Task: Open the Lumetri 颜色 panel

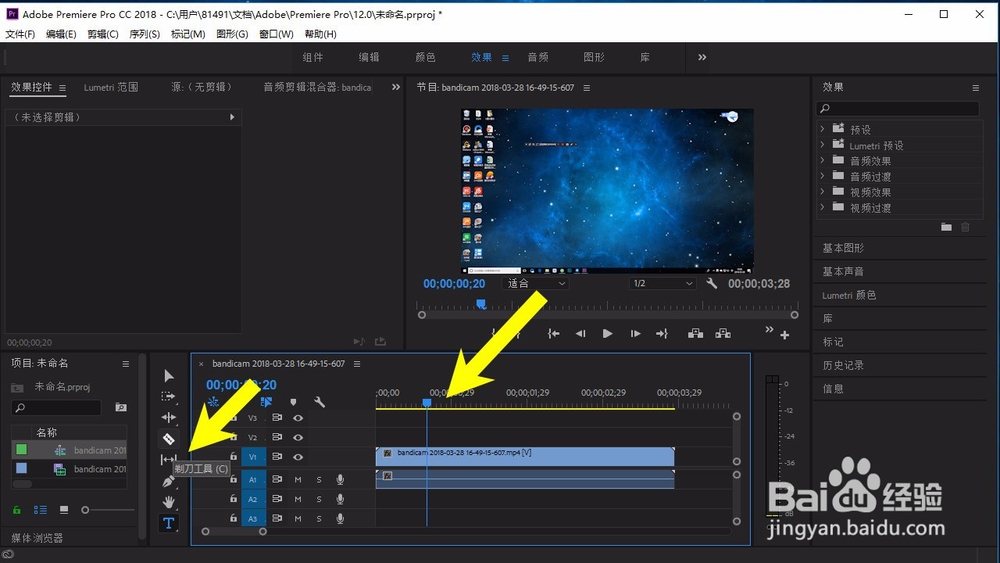Action: tap(849, 295)
